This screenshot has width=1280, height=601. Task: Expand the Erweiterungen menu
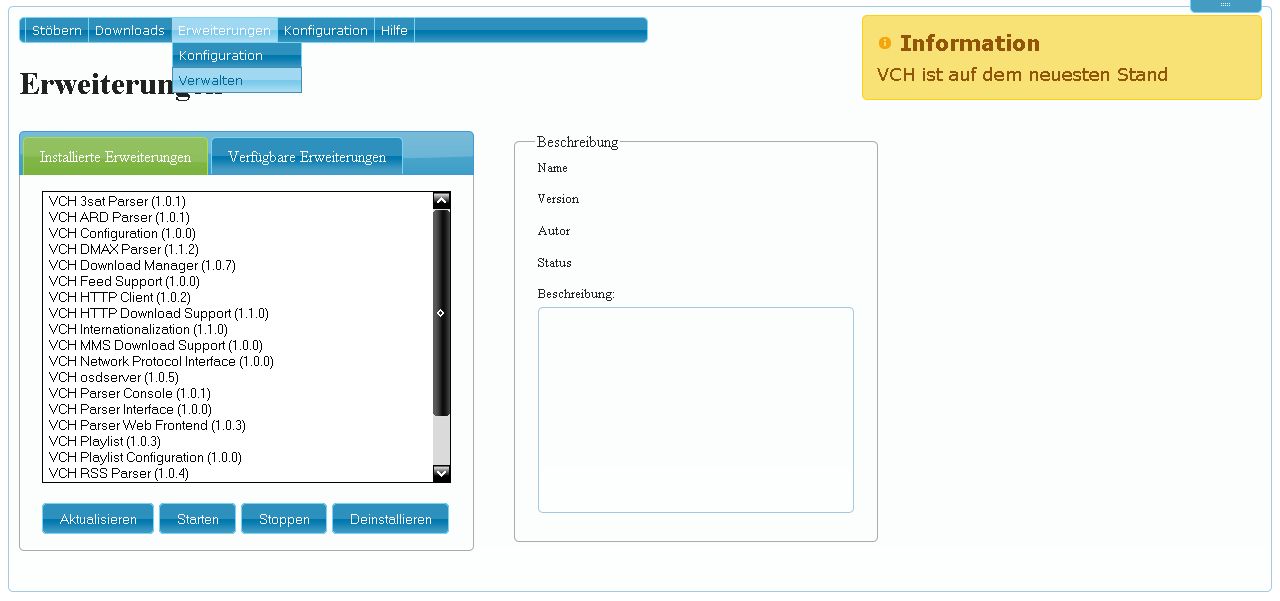point(224,30)
